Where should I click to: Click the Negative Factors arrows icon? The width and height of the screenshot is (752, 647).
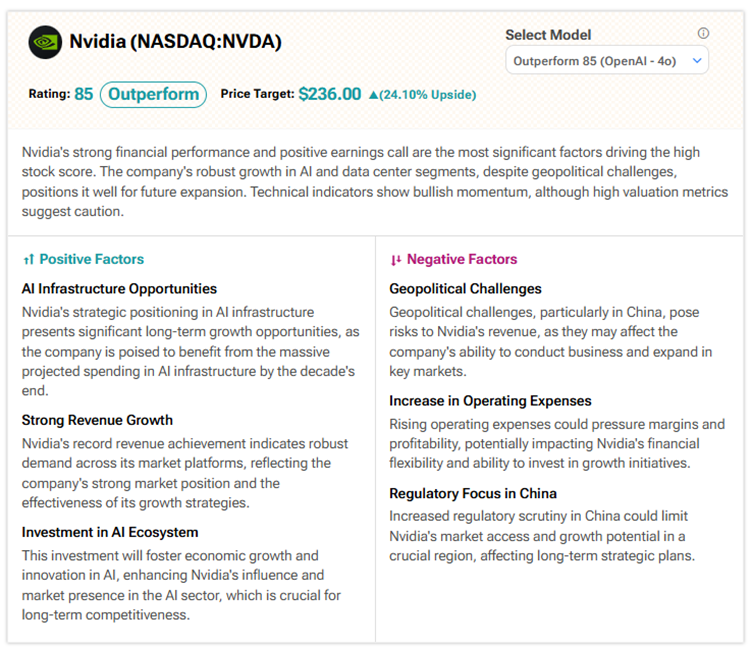396,260
